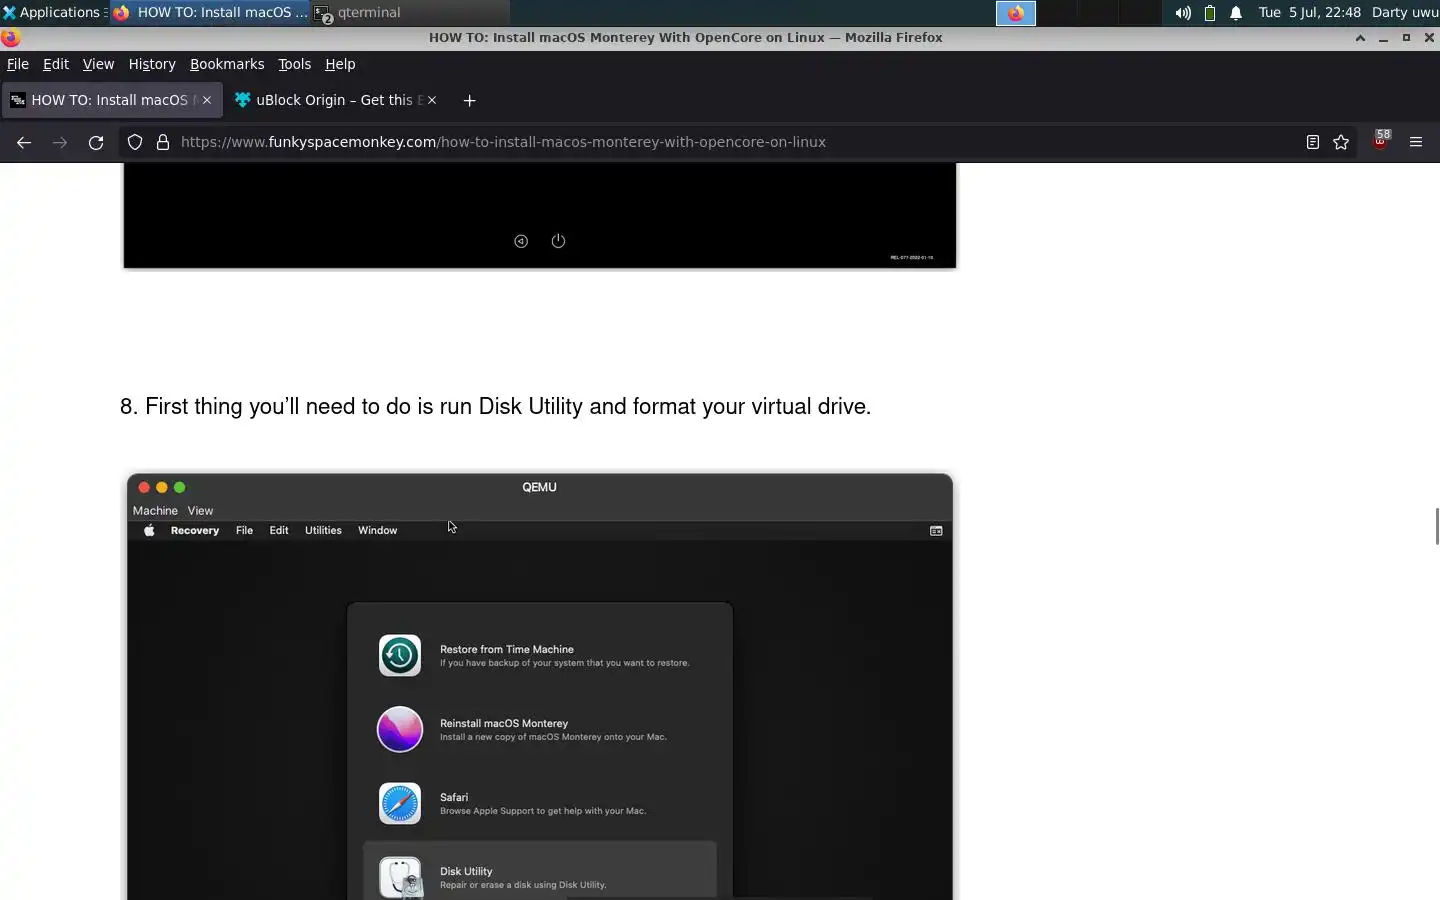Screen dimensions: 1440x900
Task: Click the step 8 Disk Utility instruction text
Action: point(495,407)
